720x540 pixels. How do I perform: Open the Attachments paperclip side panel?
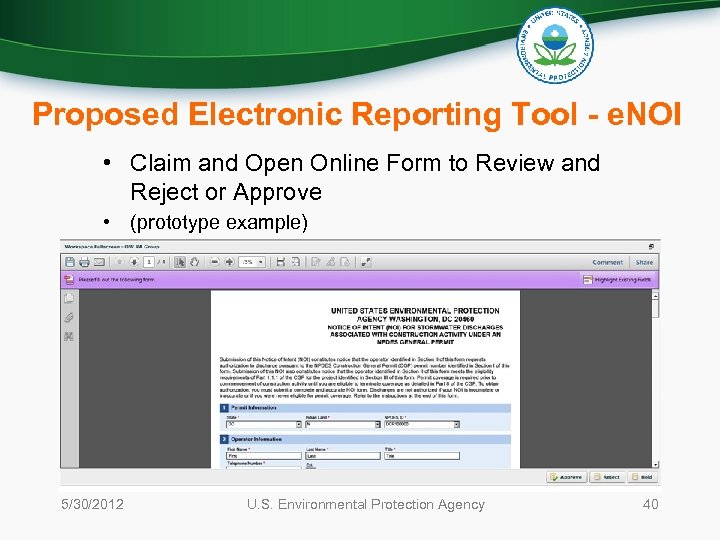tap(69, 317)
